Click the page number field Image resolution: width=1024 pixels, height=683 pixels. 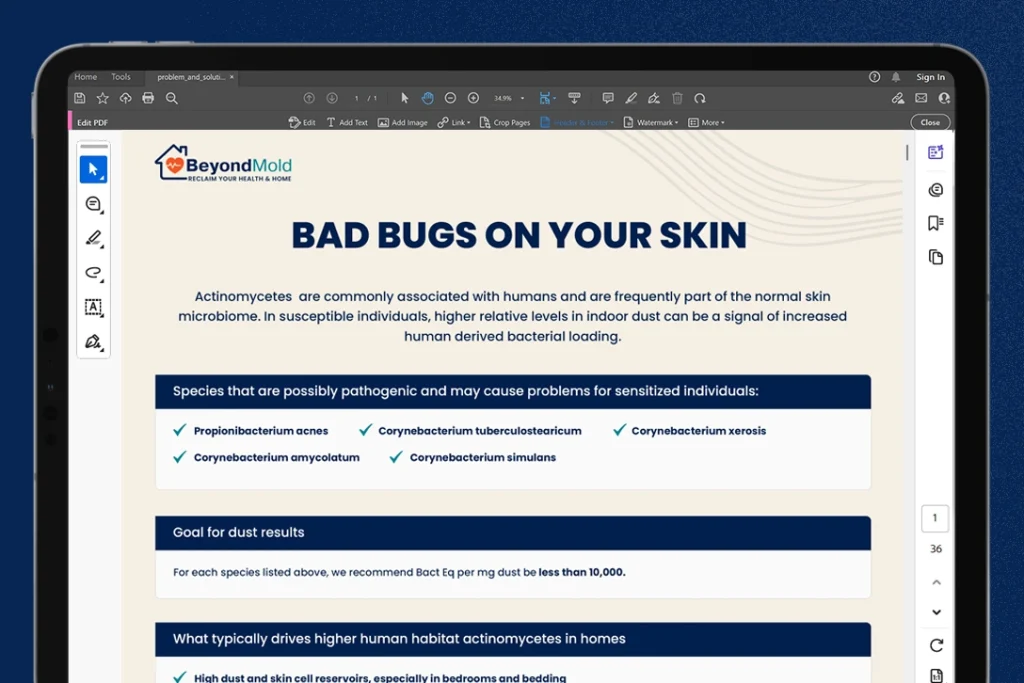(x=357, y=99)
